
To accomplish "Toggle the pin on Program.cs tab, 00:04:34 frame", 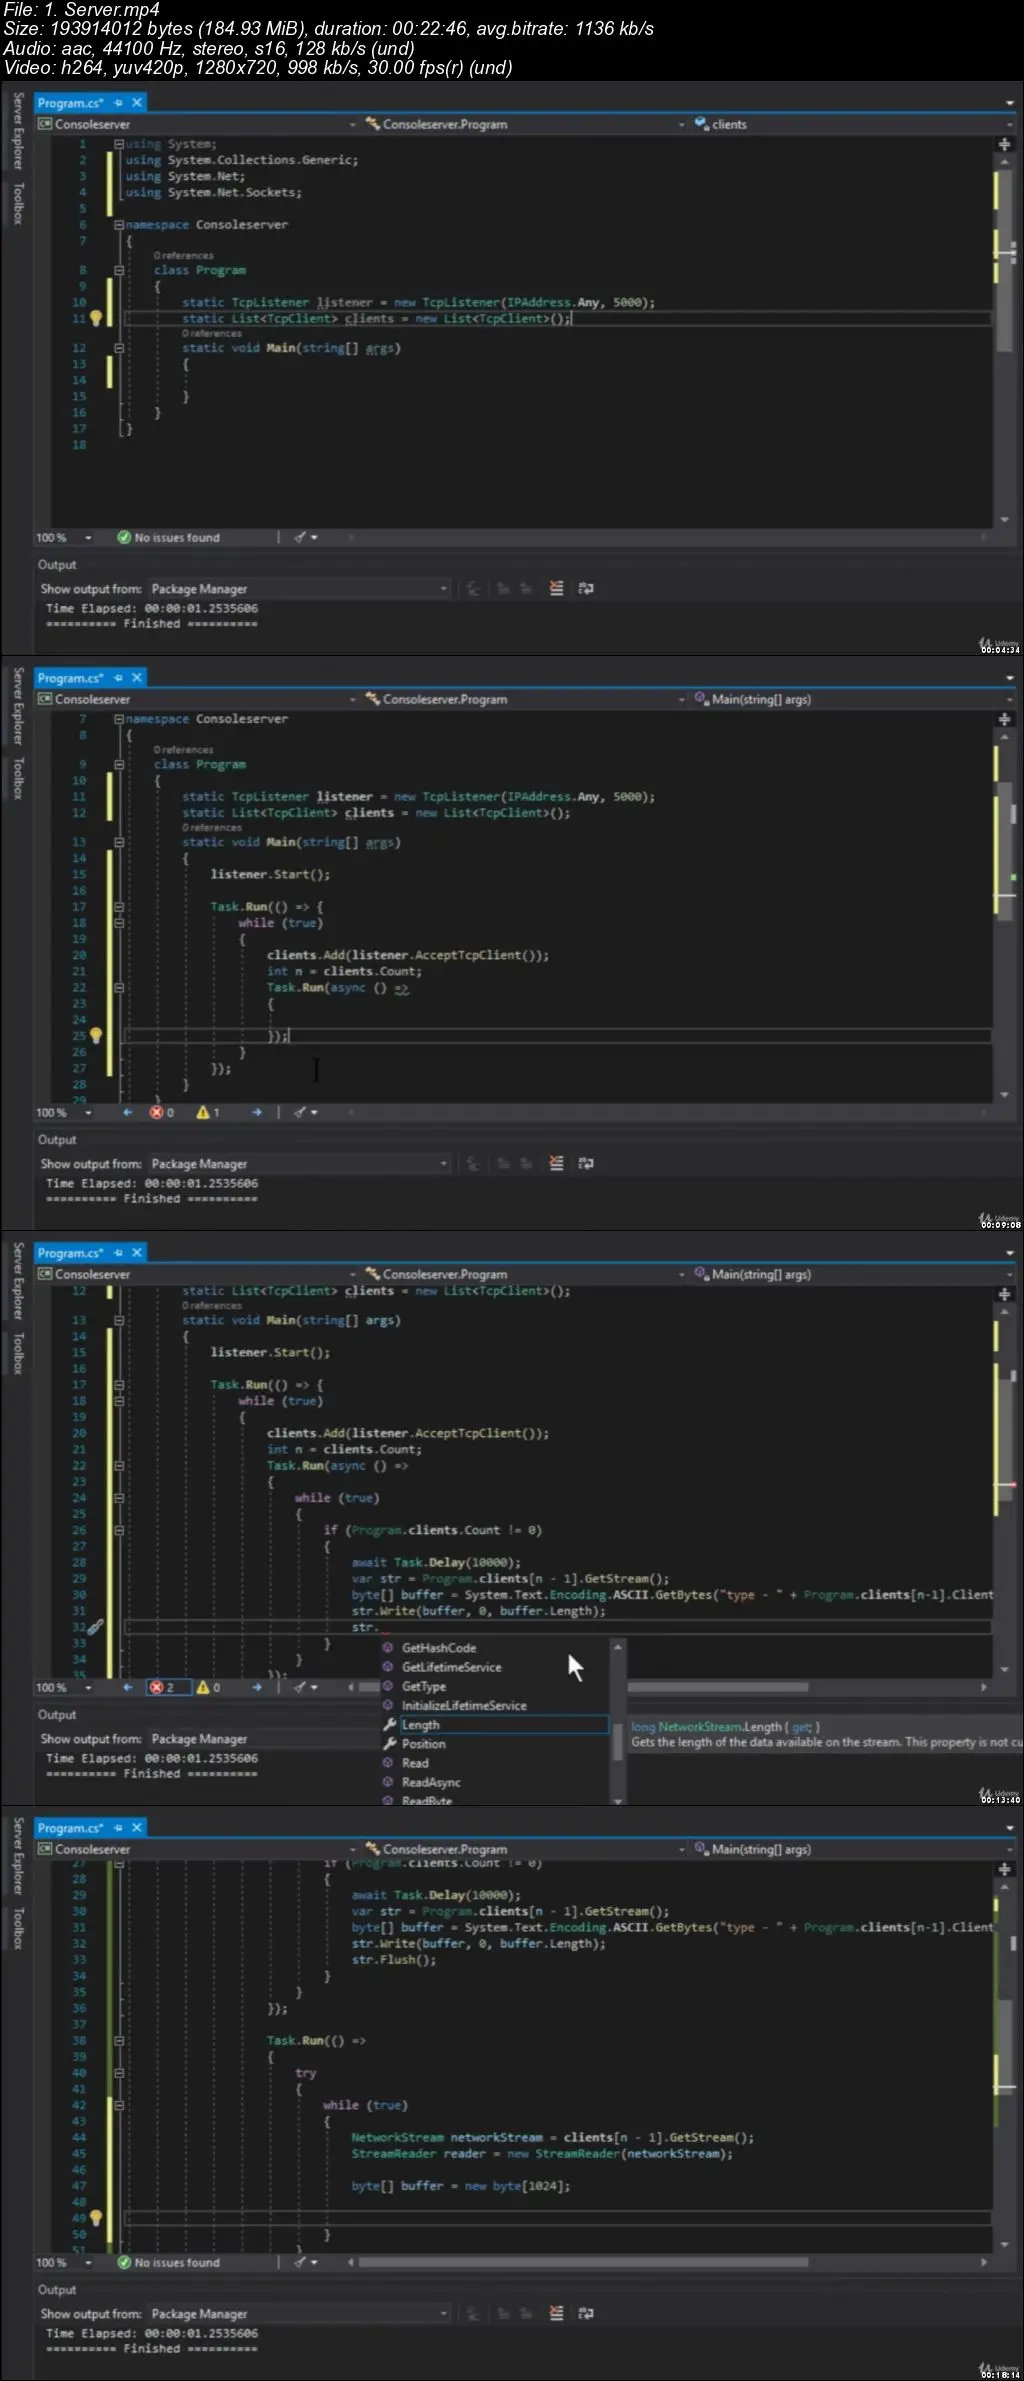I will pyautogui.click(x=118, y=102).
